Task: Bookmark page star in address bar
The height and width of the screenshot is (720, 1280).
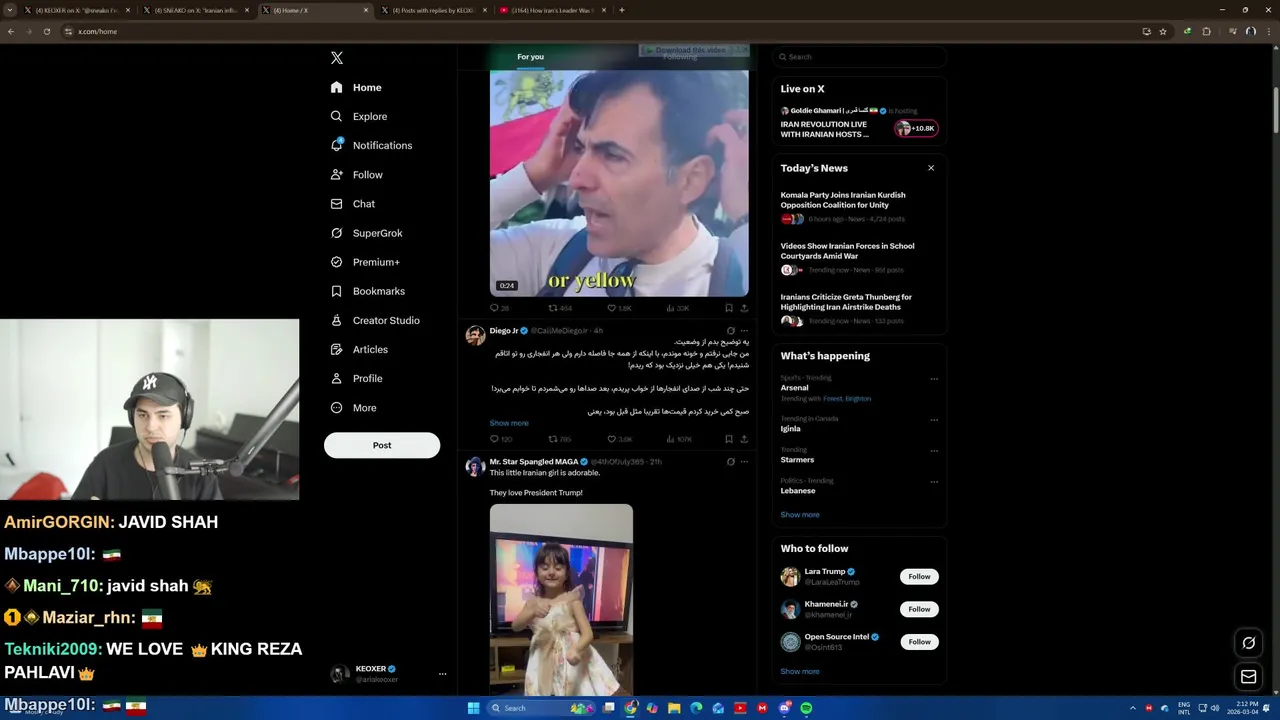Action: (x=1163, y=31)
